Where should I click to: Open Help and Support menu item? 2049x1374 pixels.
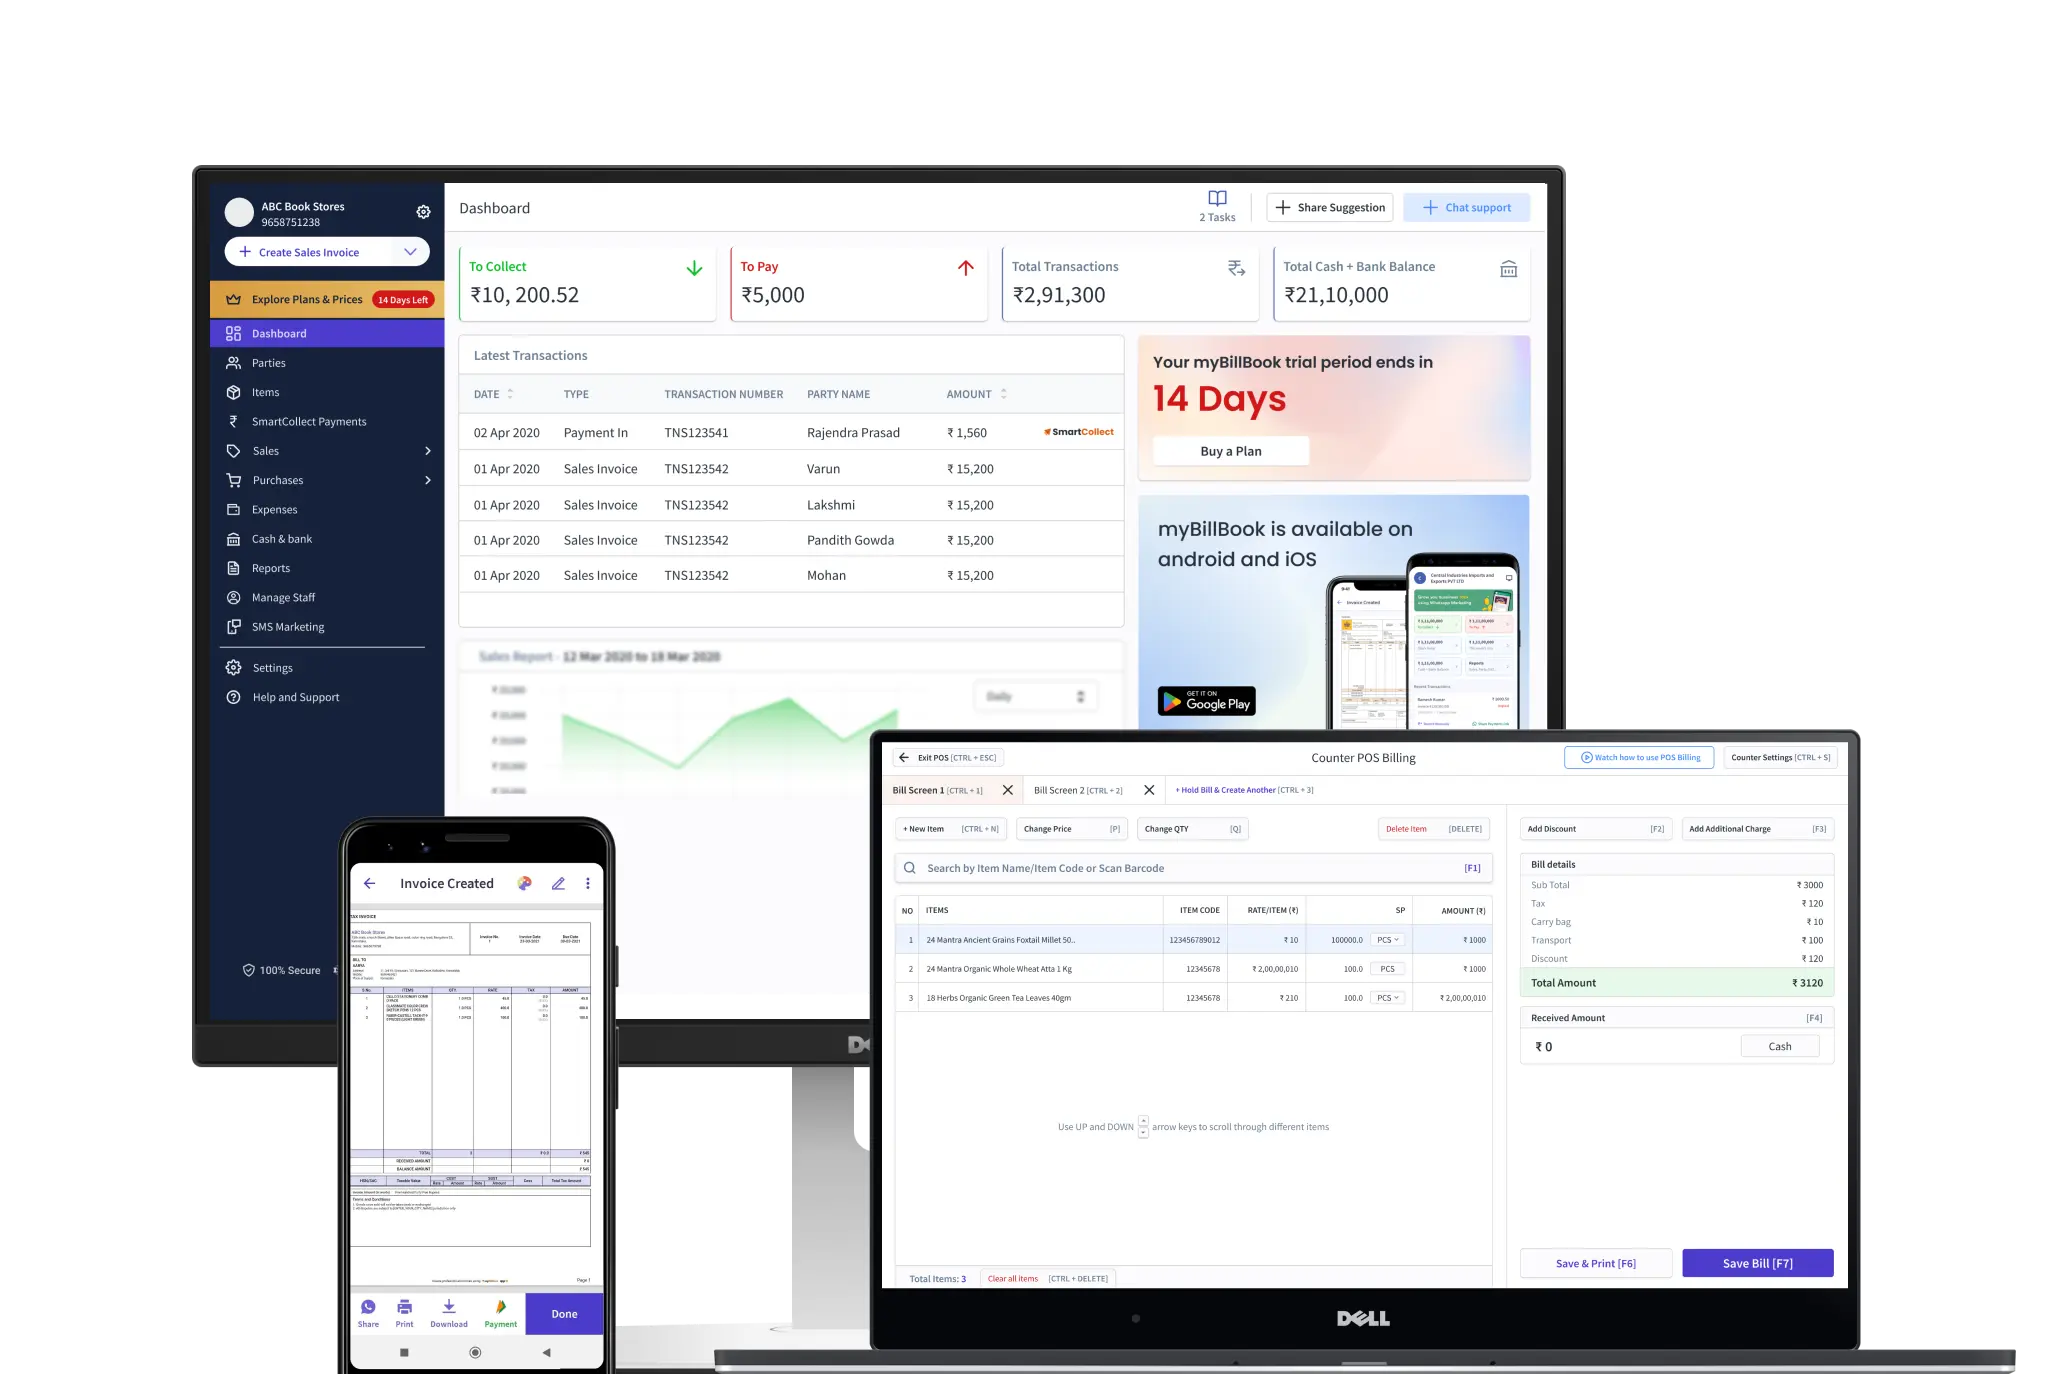(x=294, y=696)
